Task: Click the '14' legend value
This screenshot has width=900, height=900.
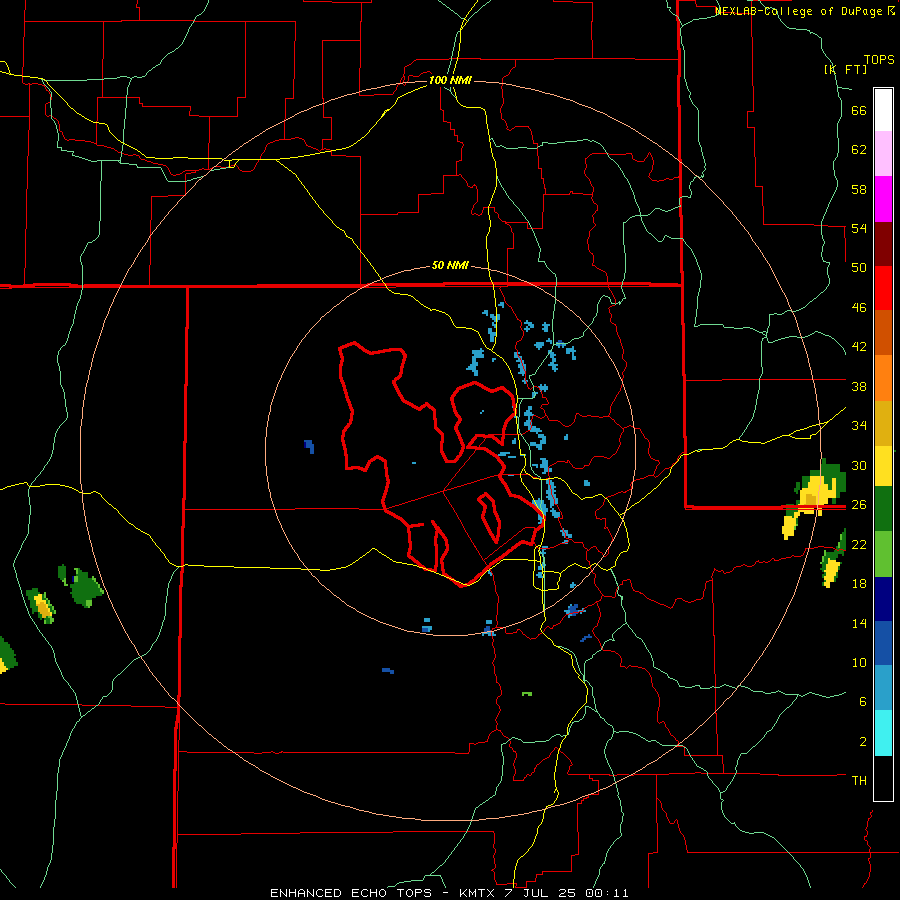Action: coord(859,623)
